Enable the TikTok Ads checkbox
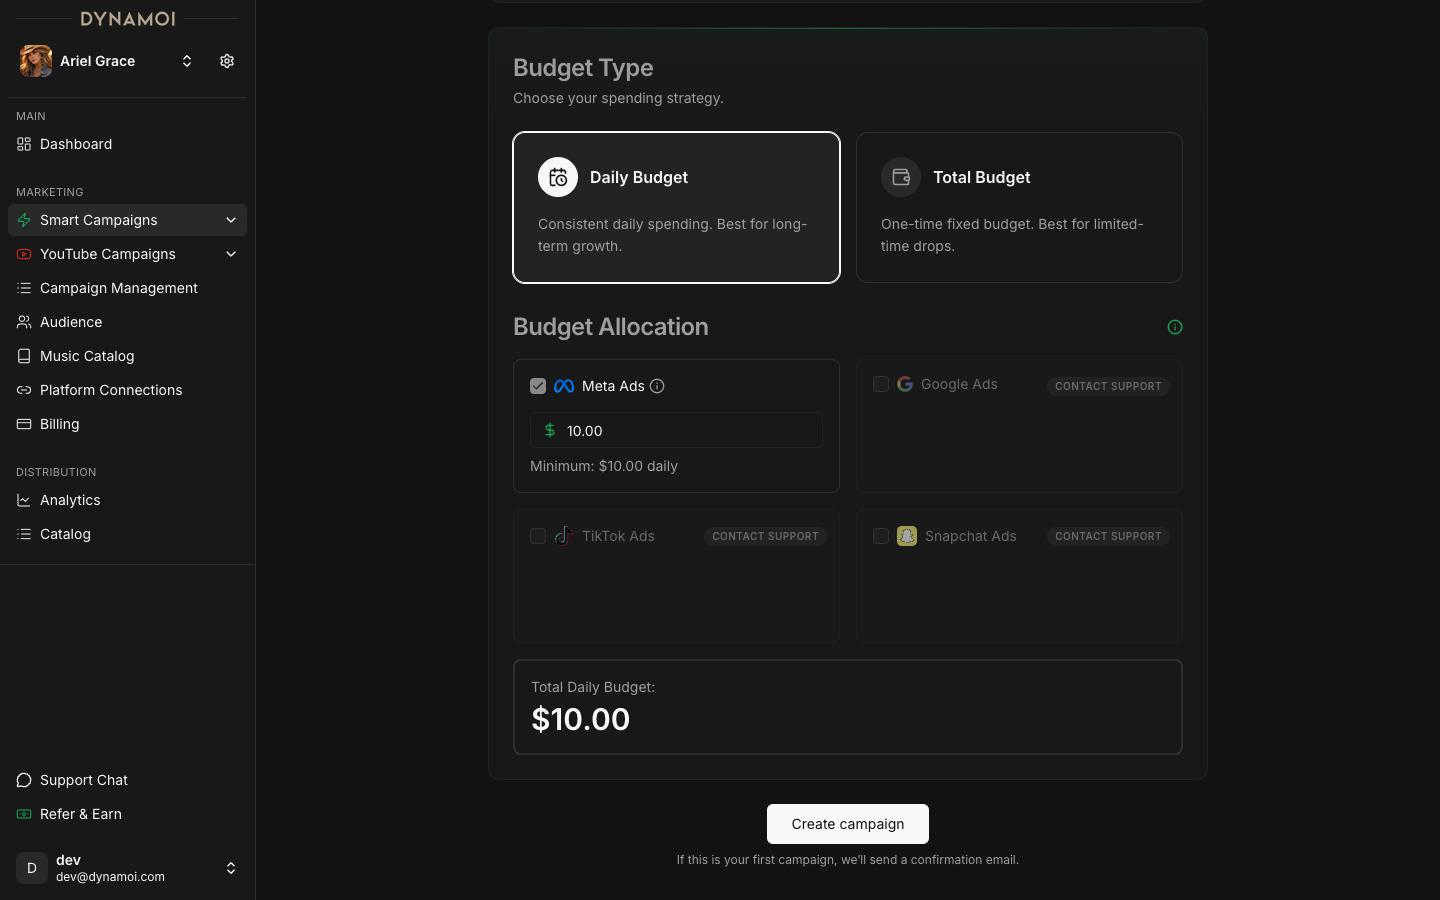The width and height of the screenshot is (1440, 900). 538,536
